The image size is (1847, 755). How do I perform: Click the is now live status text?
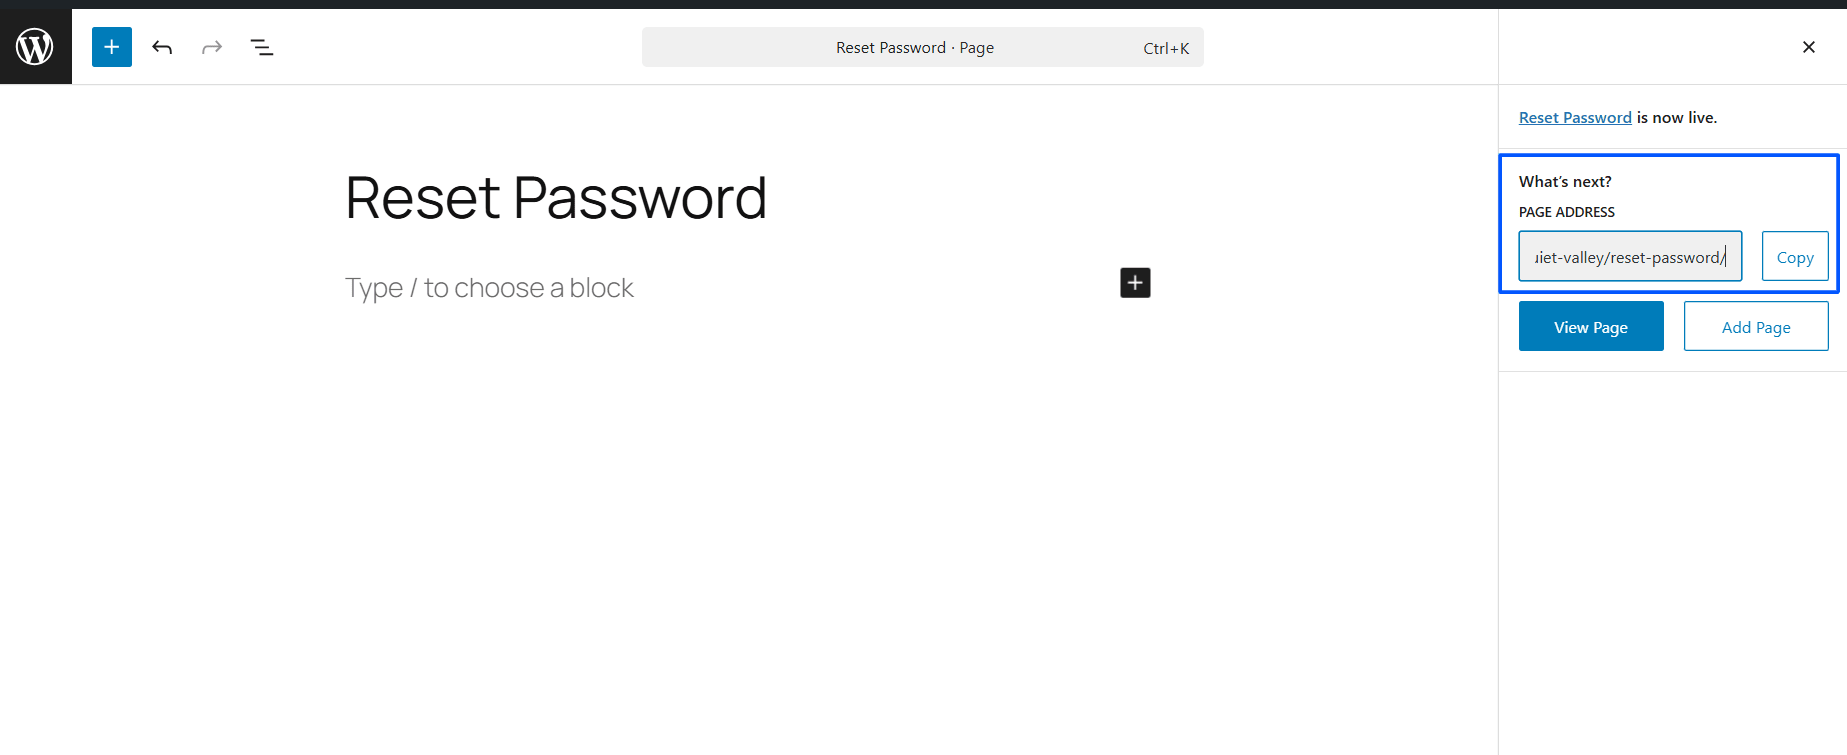click(x=1677, y=117)
